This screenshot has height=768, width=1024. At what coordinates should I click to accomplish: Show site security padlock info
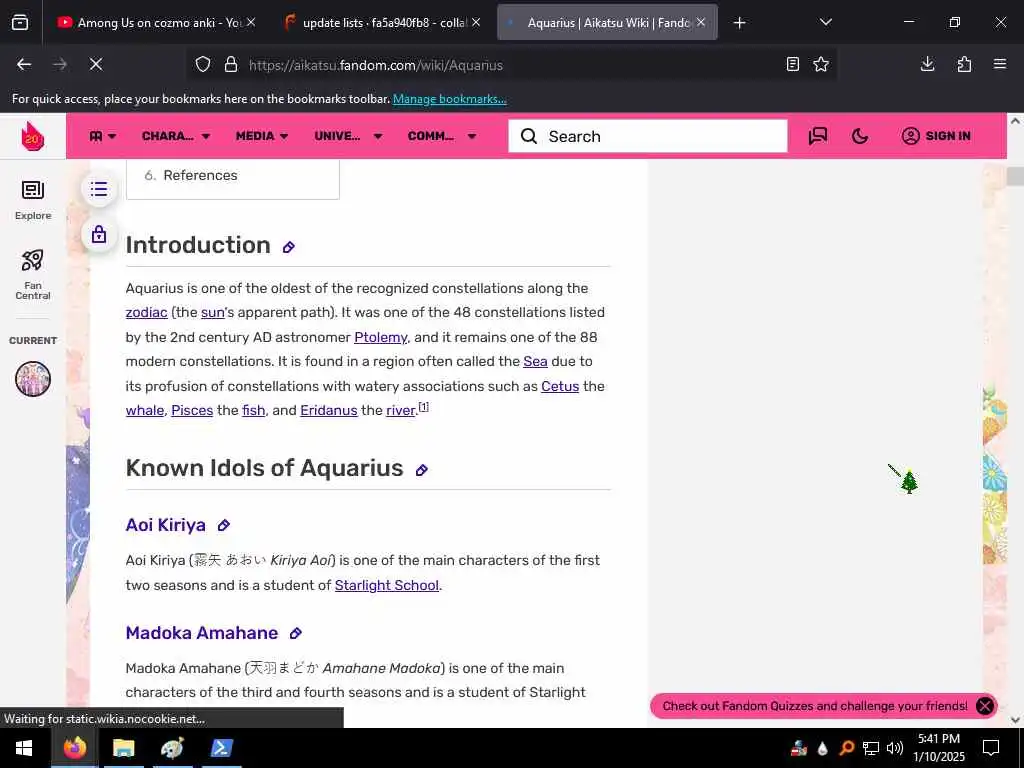(x=231, y=65)
